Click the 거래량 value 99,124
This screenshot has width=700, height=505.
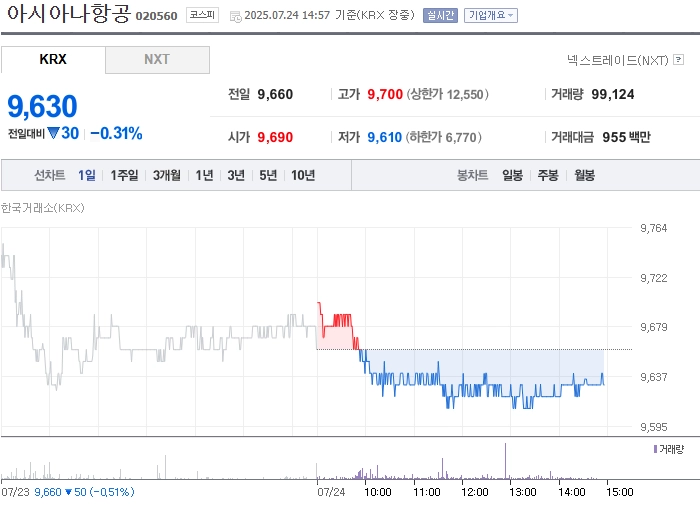612,94
